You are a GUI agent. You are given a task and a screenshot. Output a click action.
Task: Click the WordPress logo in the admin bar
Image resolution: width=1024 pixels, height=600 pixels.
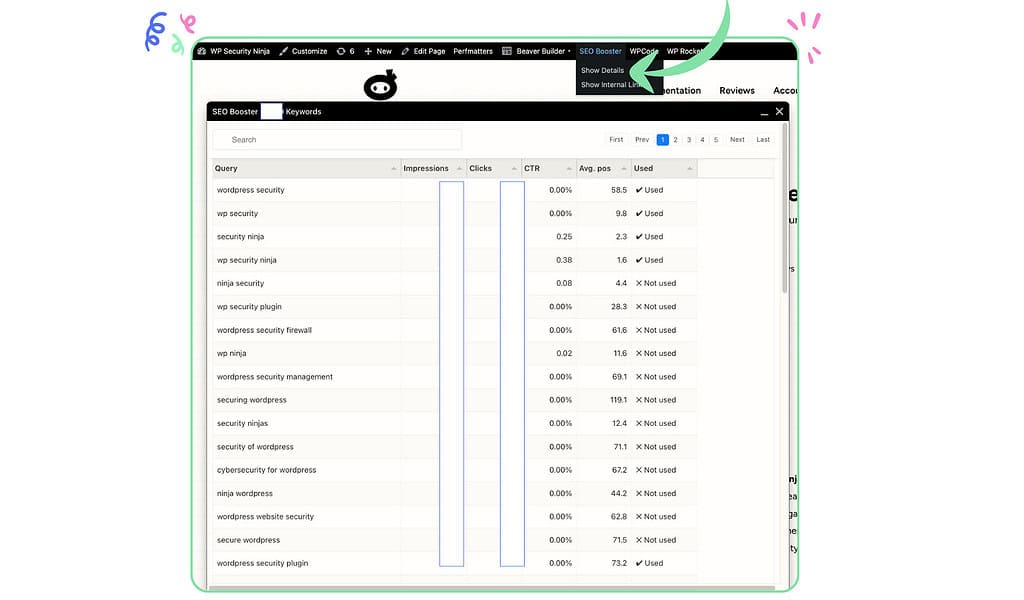[199, 51]
